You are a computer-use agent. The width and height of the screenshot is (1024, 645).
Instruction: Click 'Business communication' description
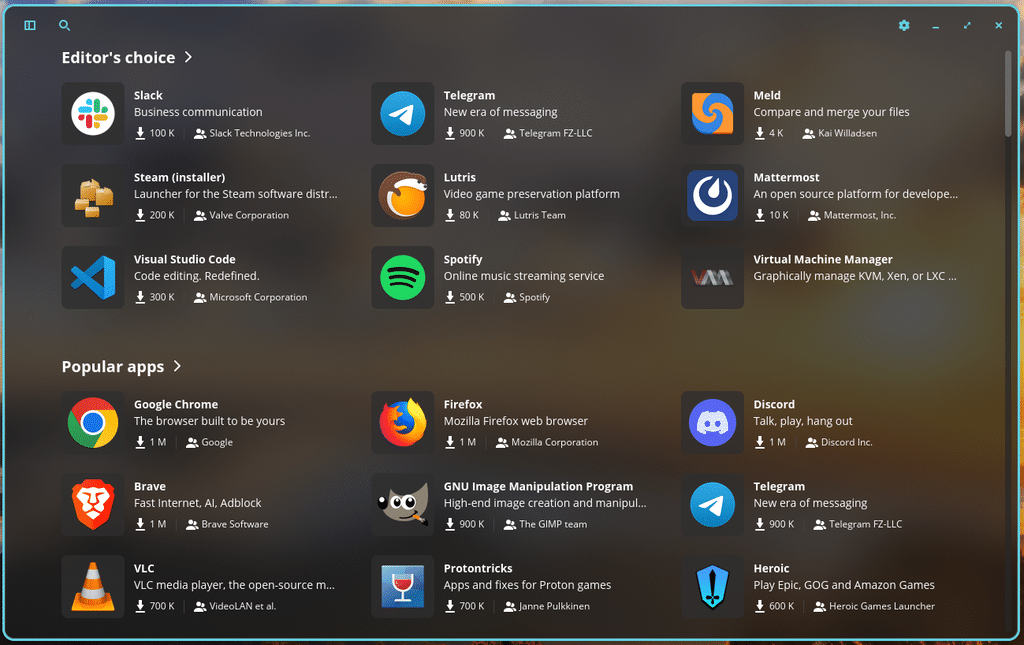(x=198, y=112)
